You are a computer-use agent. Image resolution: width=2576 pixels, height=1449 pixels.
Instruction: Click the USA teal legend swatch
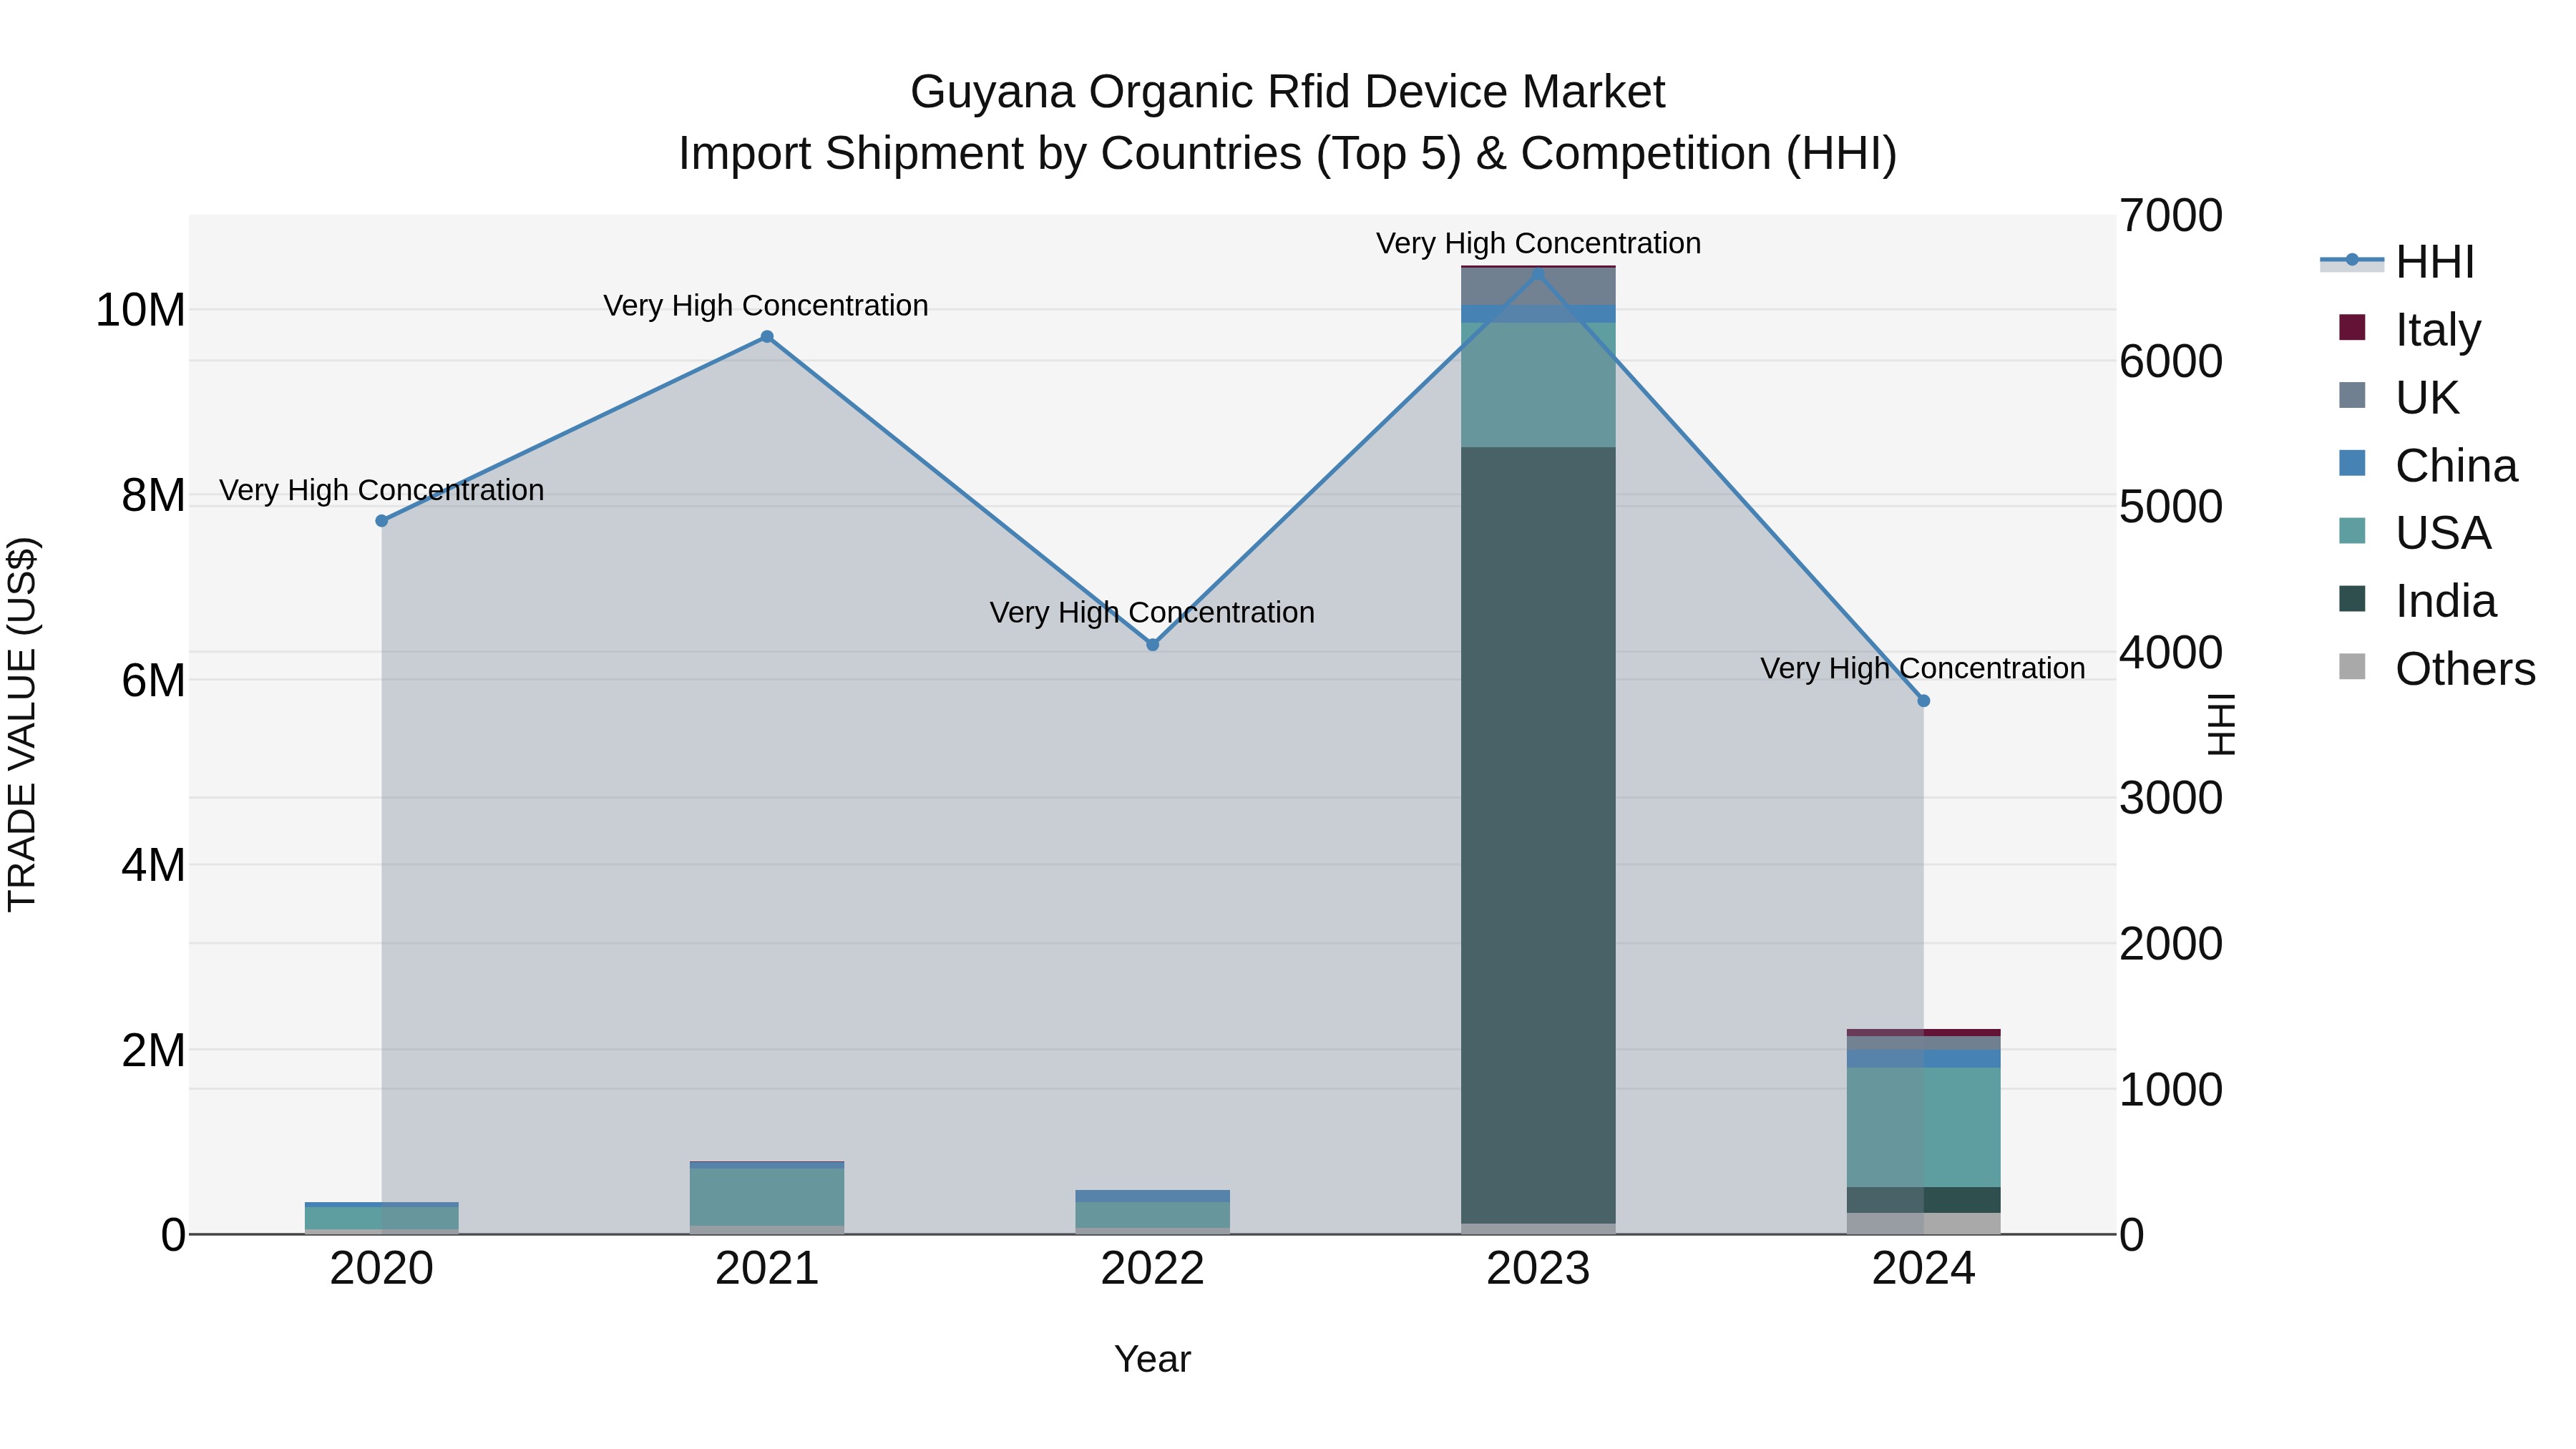[2352, 530]
